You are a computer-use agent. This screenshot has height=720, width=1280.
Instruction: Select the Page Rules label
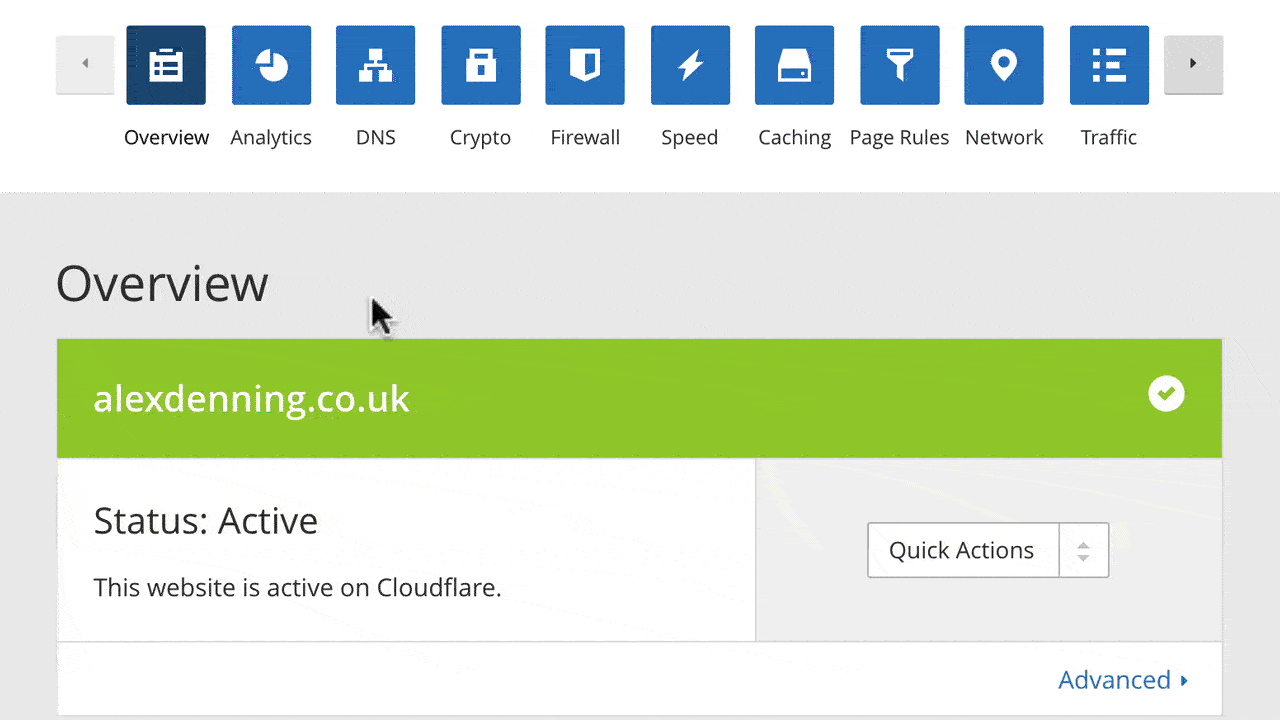(x=899, y=138)
